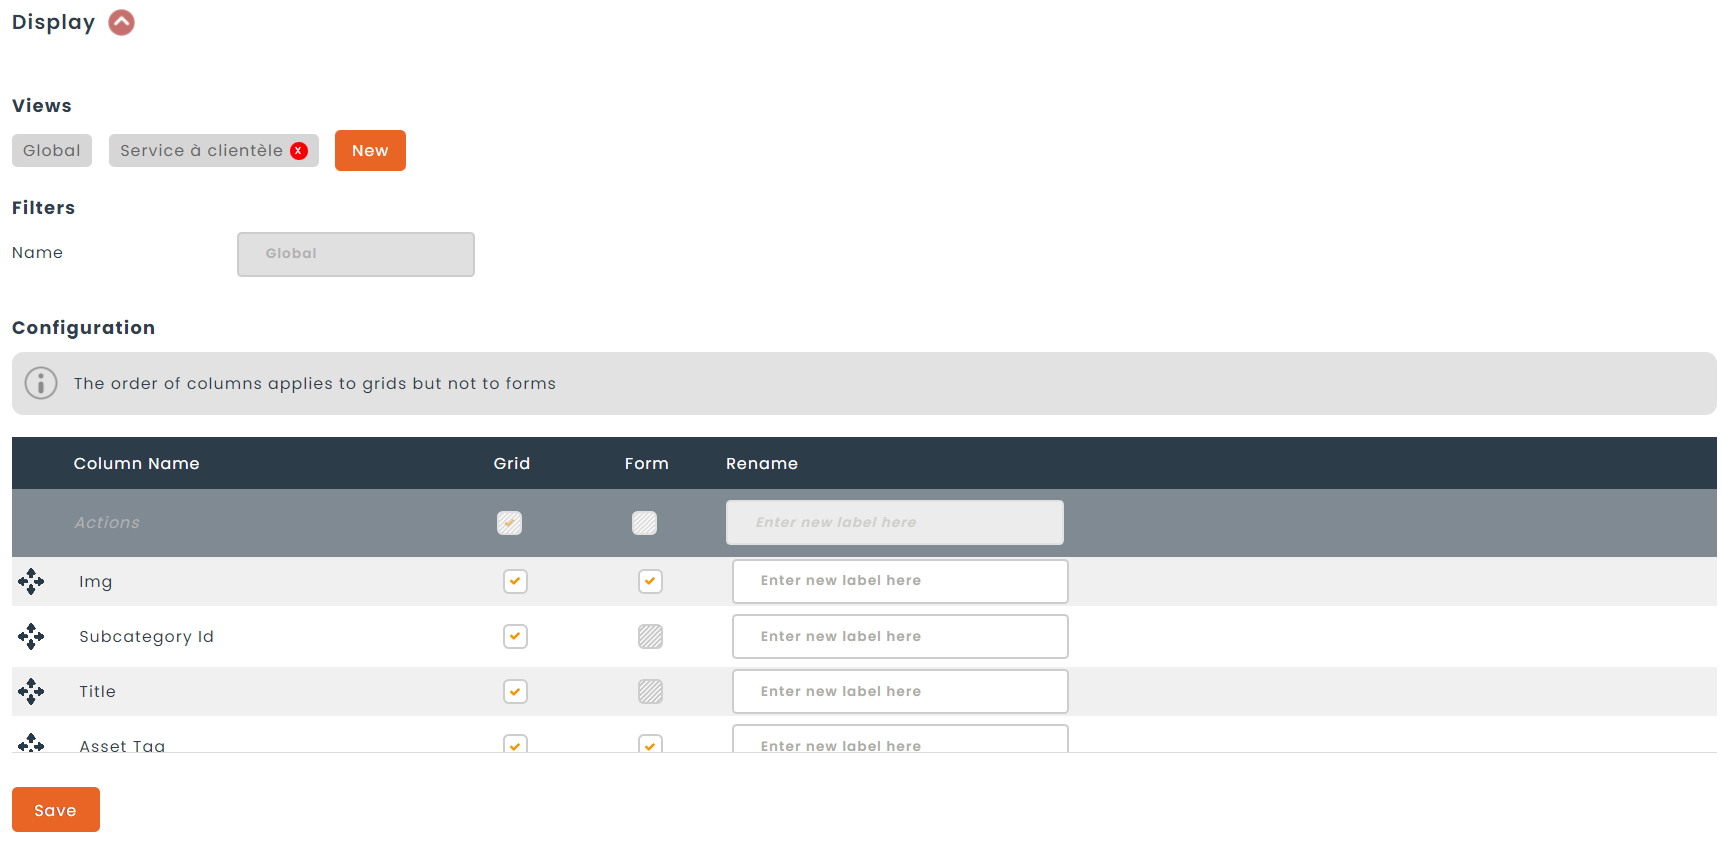Toggle Form checkbox for Subcategory Id
1721x853 pixels.
(x=650, y=636)
